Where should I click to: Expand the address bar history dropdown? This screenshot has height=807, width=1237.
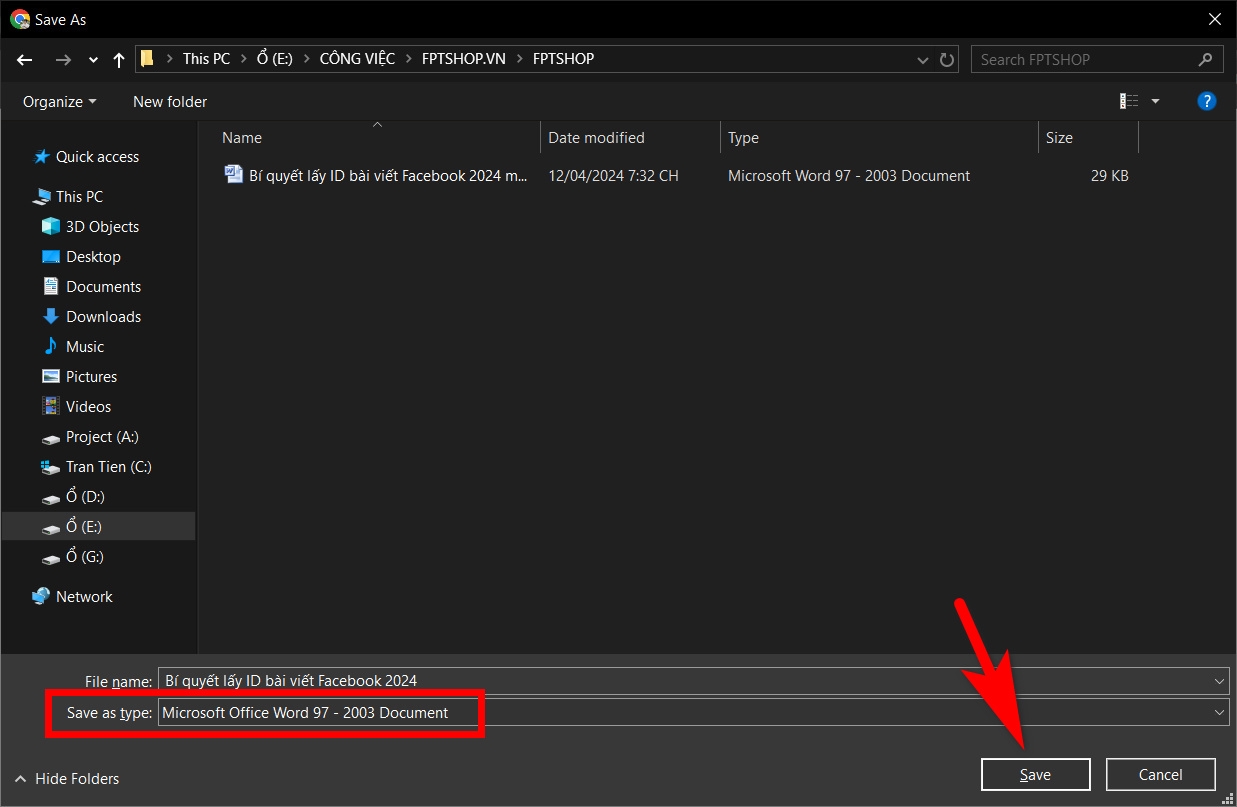pyautogui.click(x=923, y=60)
